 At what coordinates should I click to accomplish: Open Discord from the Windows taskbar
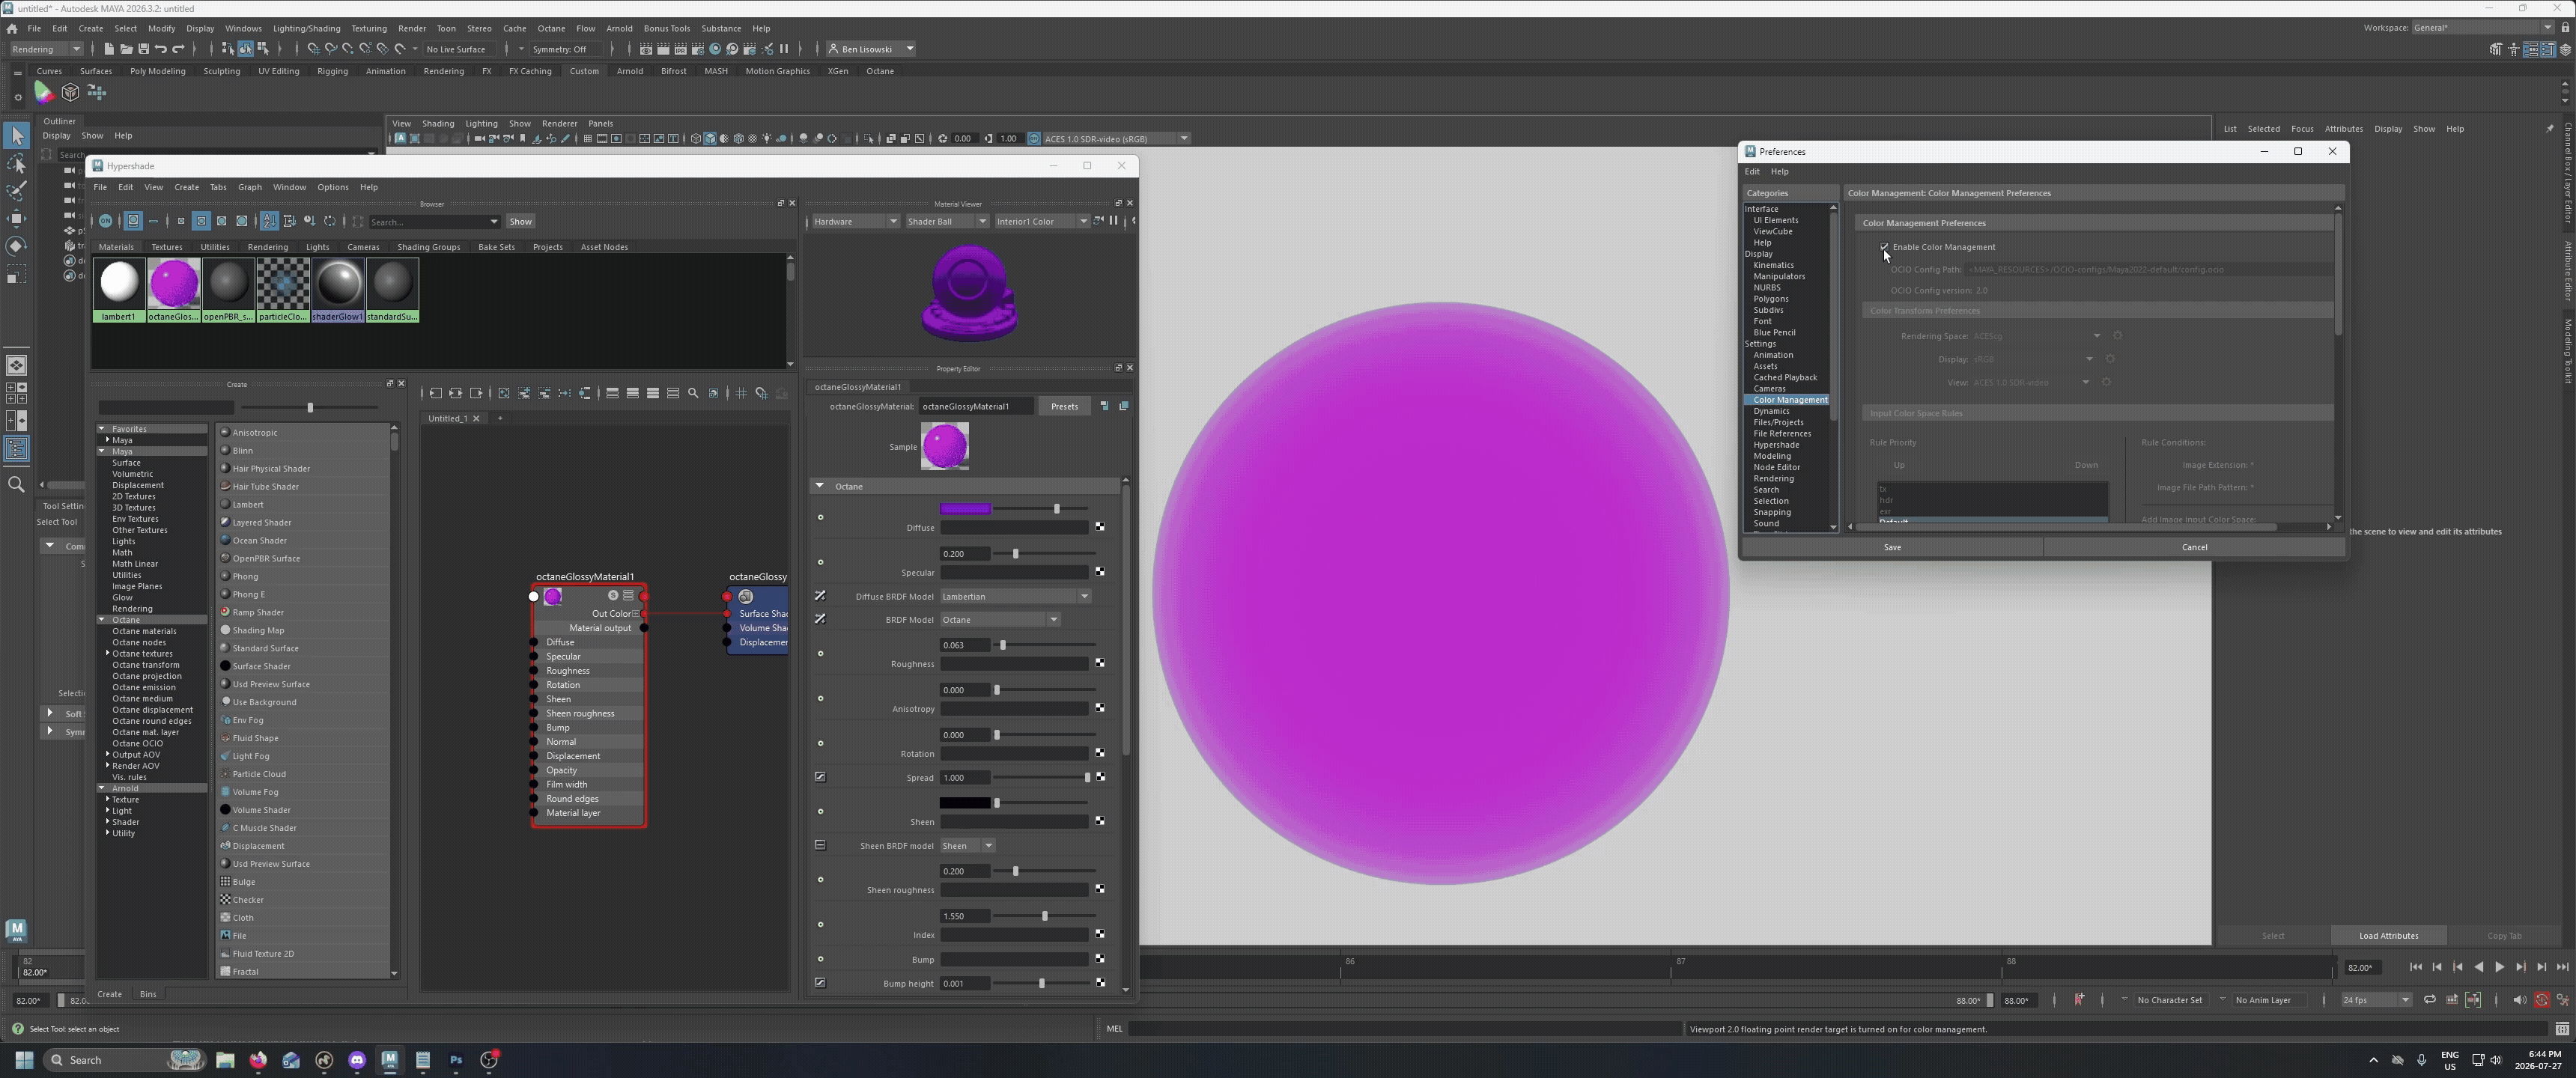coord(357,1060)
